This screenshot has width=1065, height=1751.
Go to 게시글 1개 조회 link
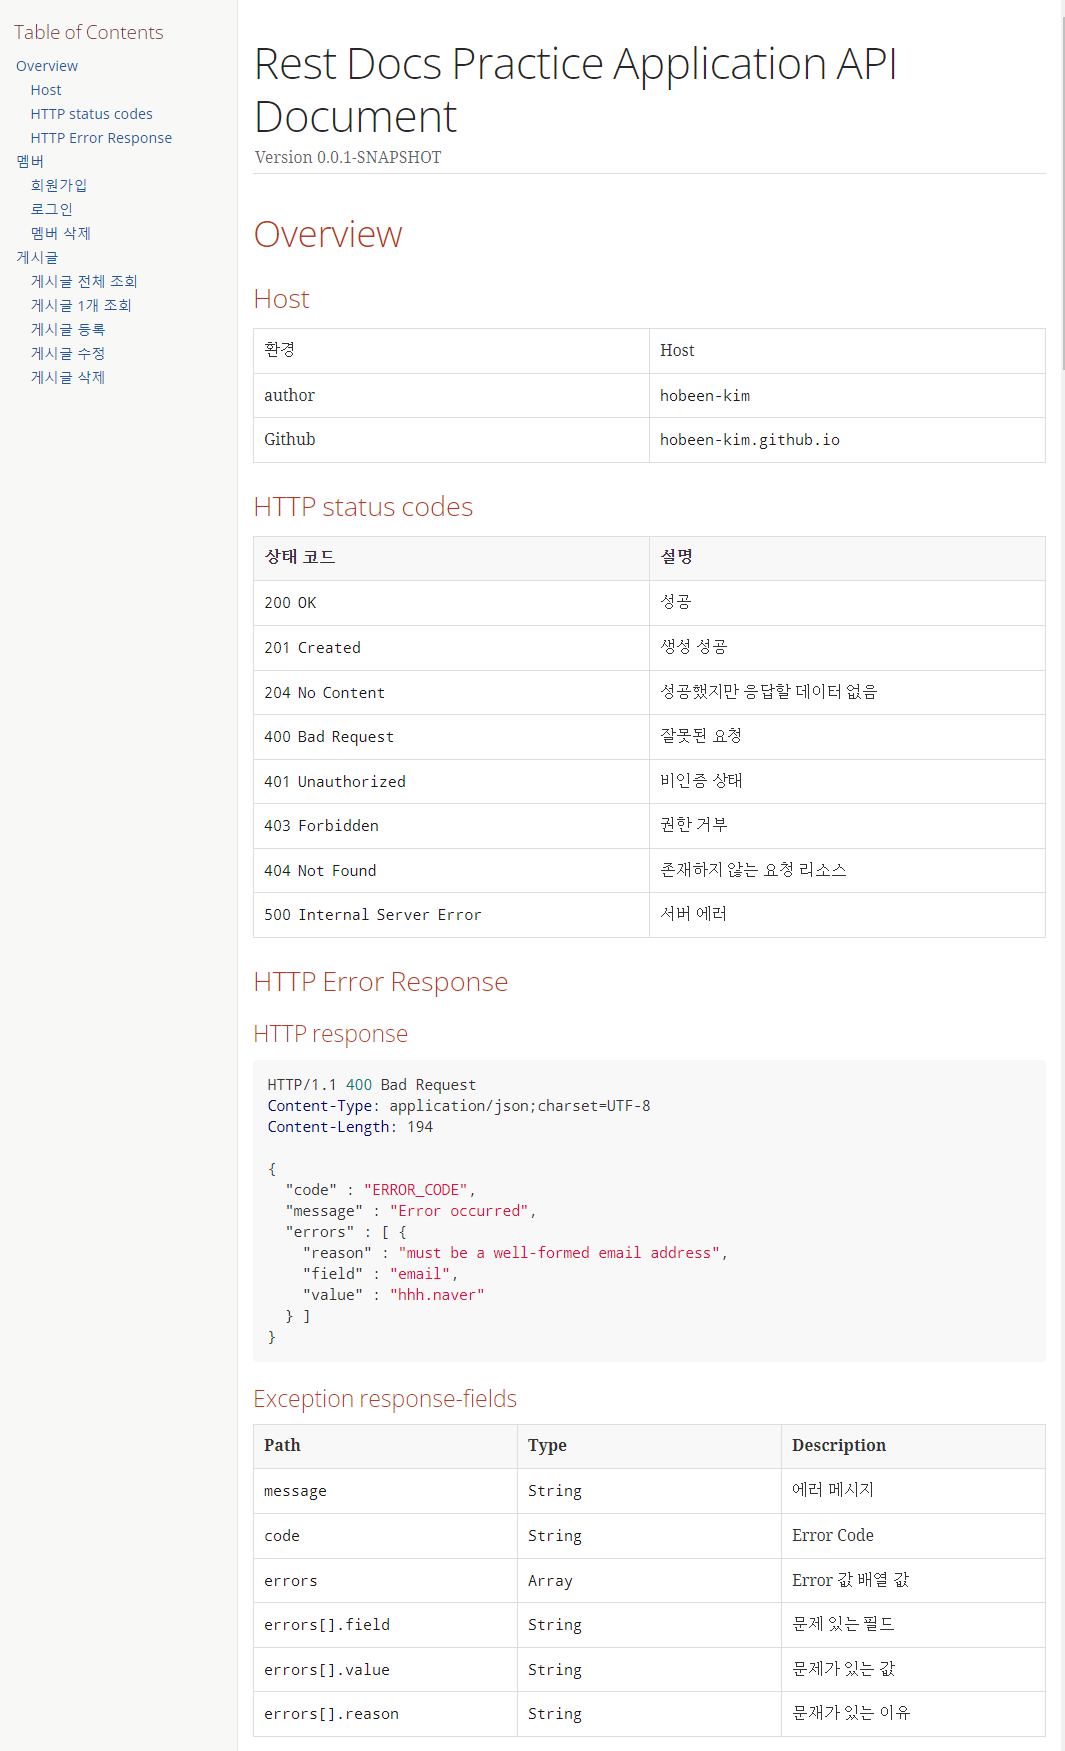(81, 305)
